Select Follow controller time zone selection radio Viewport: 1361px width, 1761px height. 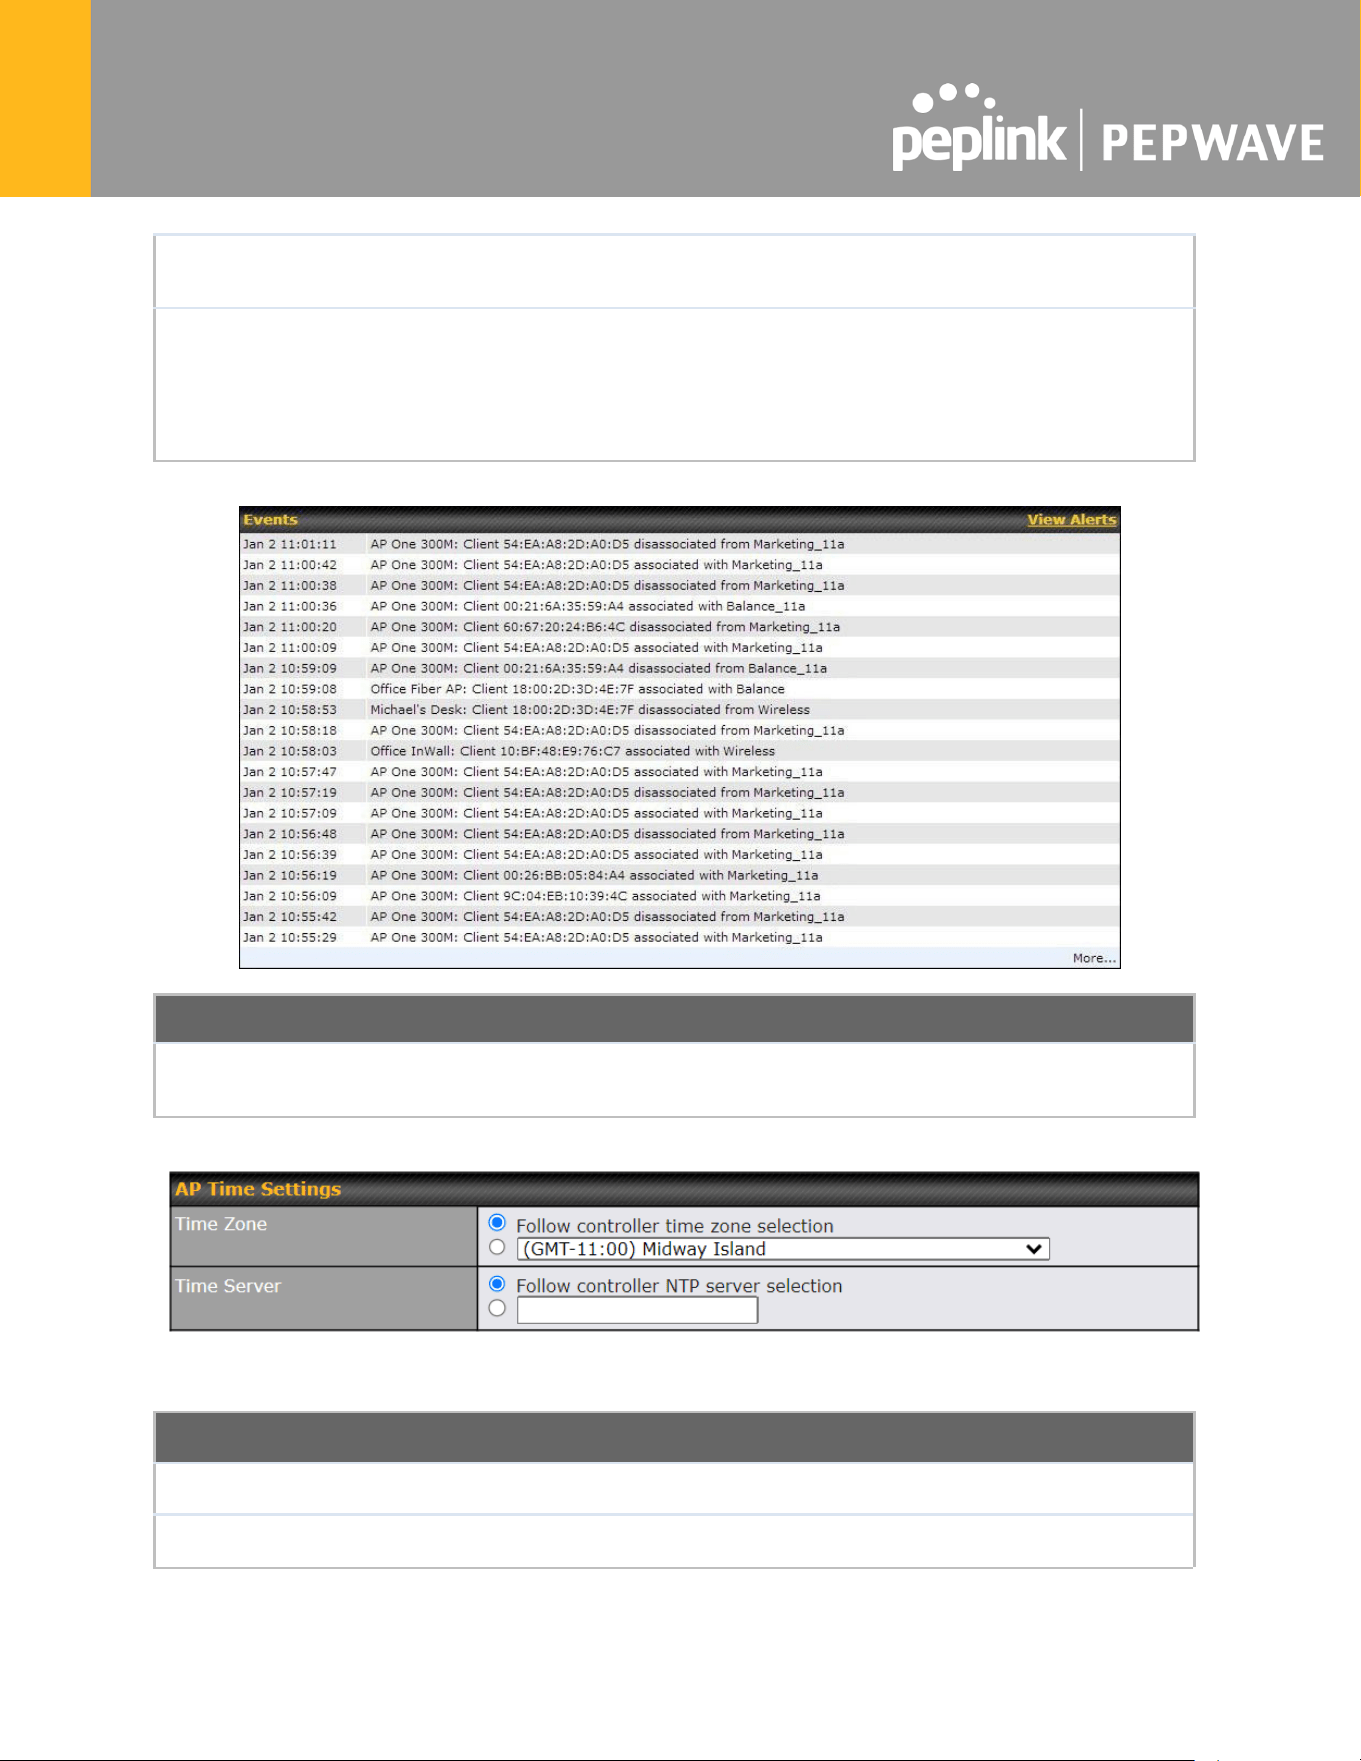[497, 1223]
